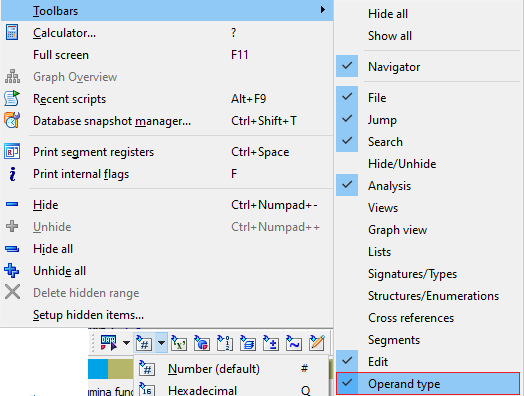Open Setup hidden items...

coord(167,315)
